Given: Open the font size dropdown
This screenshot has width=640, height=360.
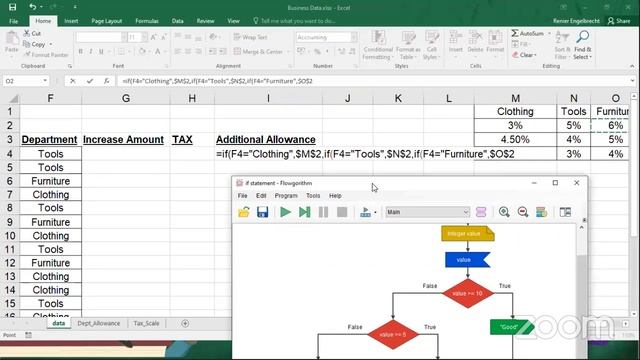Looking at the screenshot, I should click(x=144, y=38).
